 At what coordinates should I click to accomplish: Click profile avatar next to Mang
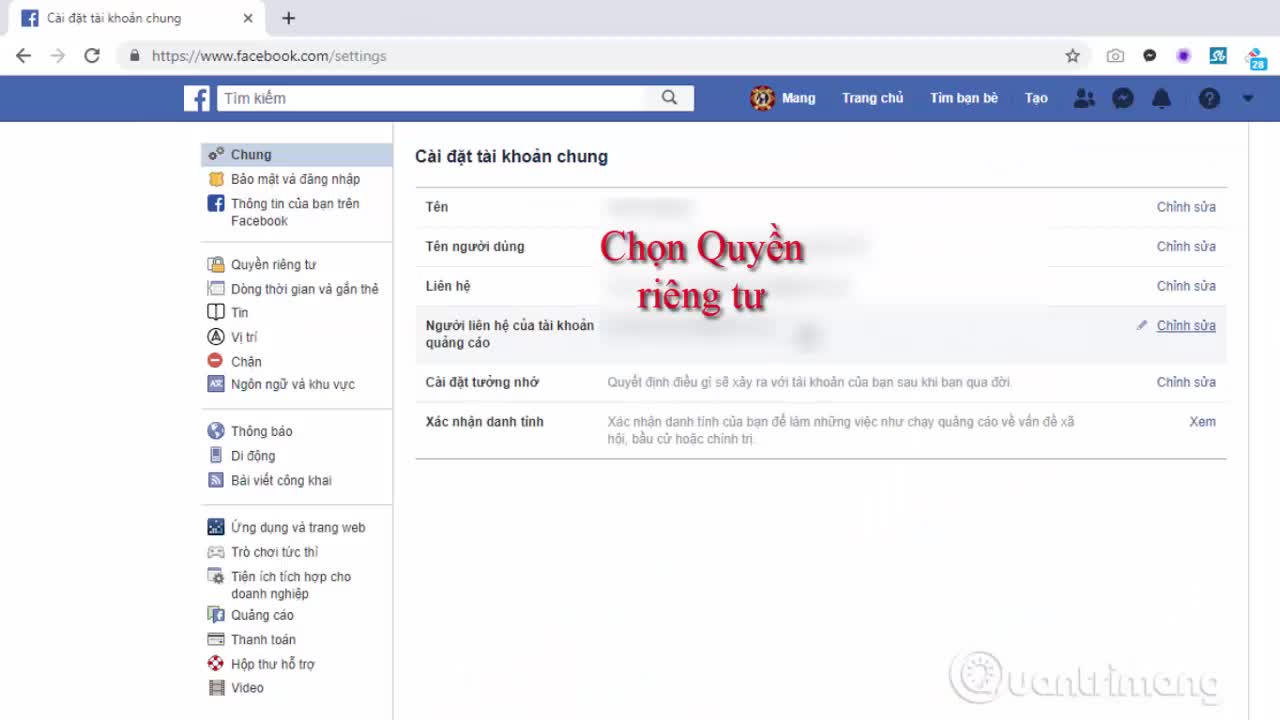coord(763,98)
